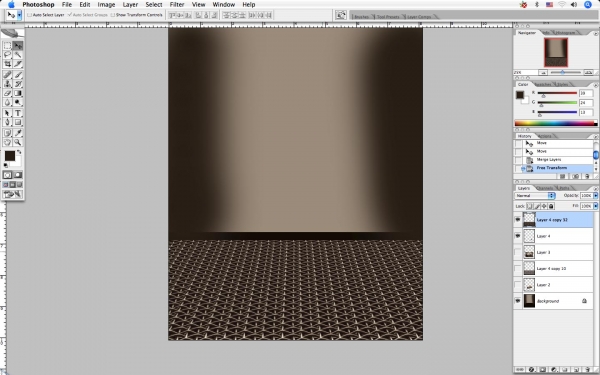Select the Type tool

point(18,113)
